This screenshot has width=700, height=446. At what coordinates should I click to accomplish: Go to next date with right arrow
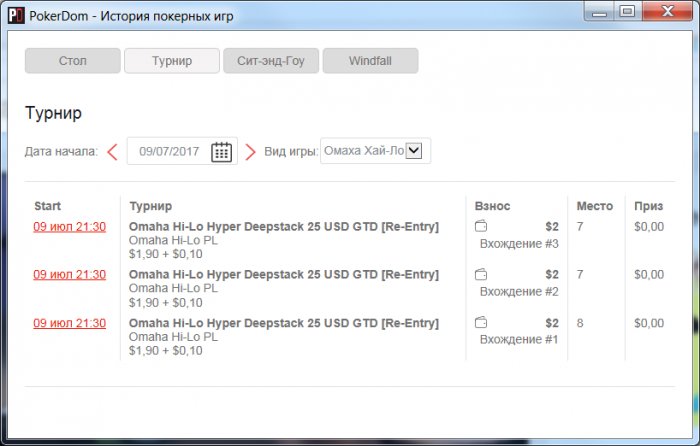click(x=250, y=152)
